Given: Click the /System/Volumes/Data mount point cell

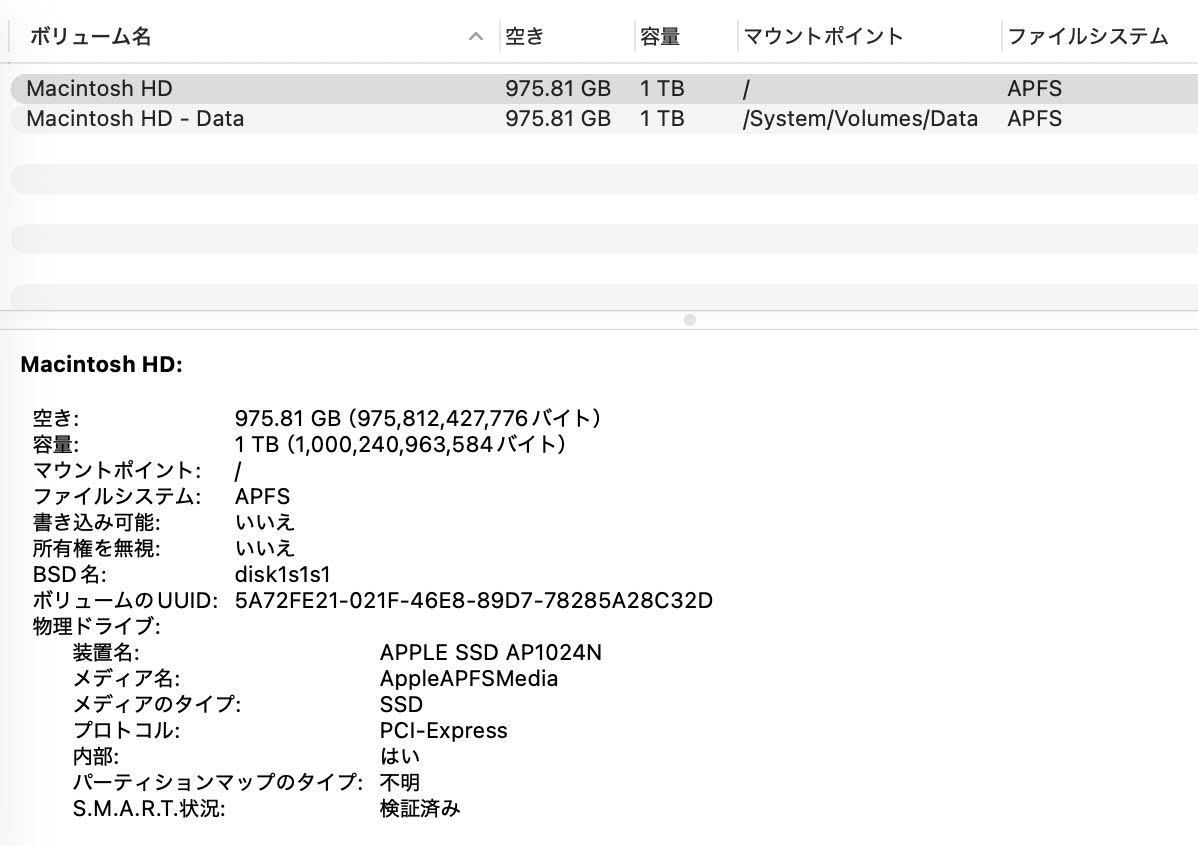Looking at the screenshot, I should click(860, 118).
